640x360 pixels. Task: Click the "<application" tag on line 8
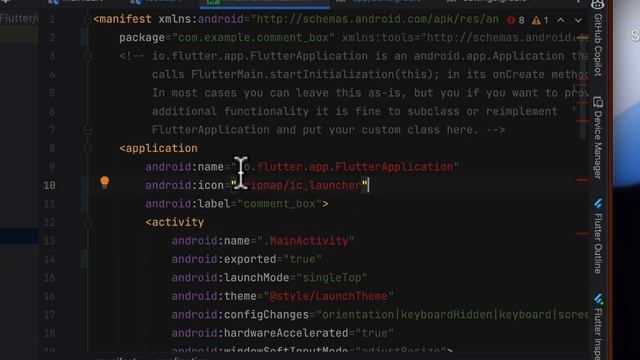[158, 149]
